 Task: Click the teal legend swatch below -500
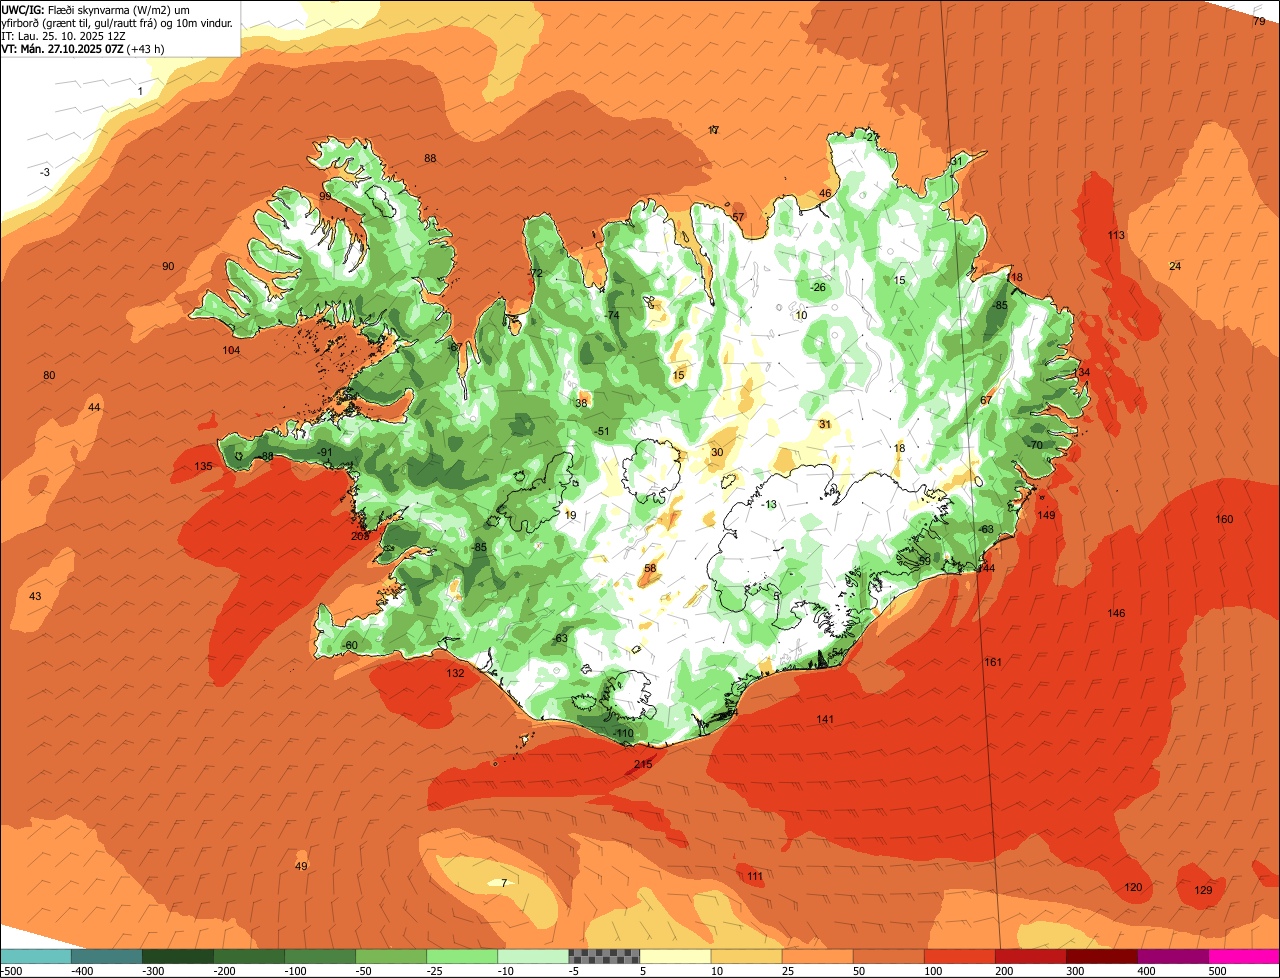(35, 956)
